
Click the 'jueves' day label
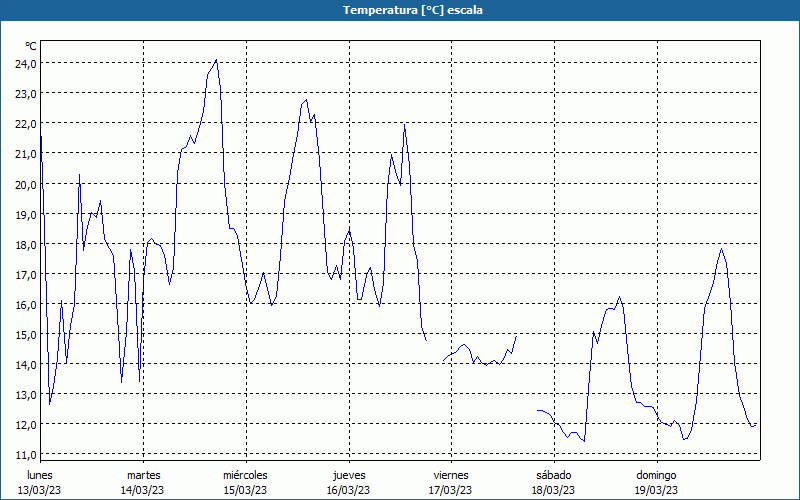(x=349, y=476)
